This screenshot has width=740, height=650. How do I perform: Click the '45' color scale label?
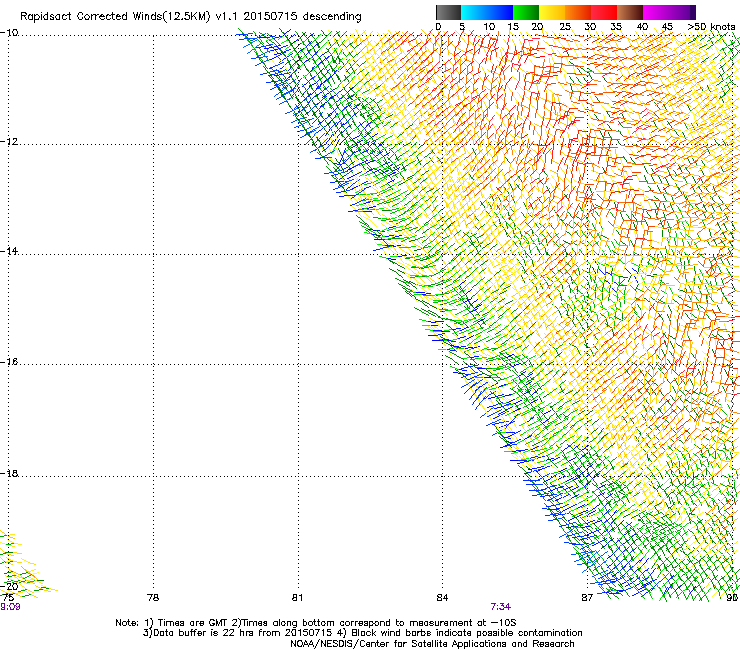[667, 27]
